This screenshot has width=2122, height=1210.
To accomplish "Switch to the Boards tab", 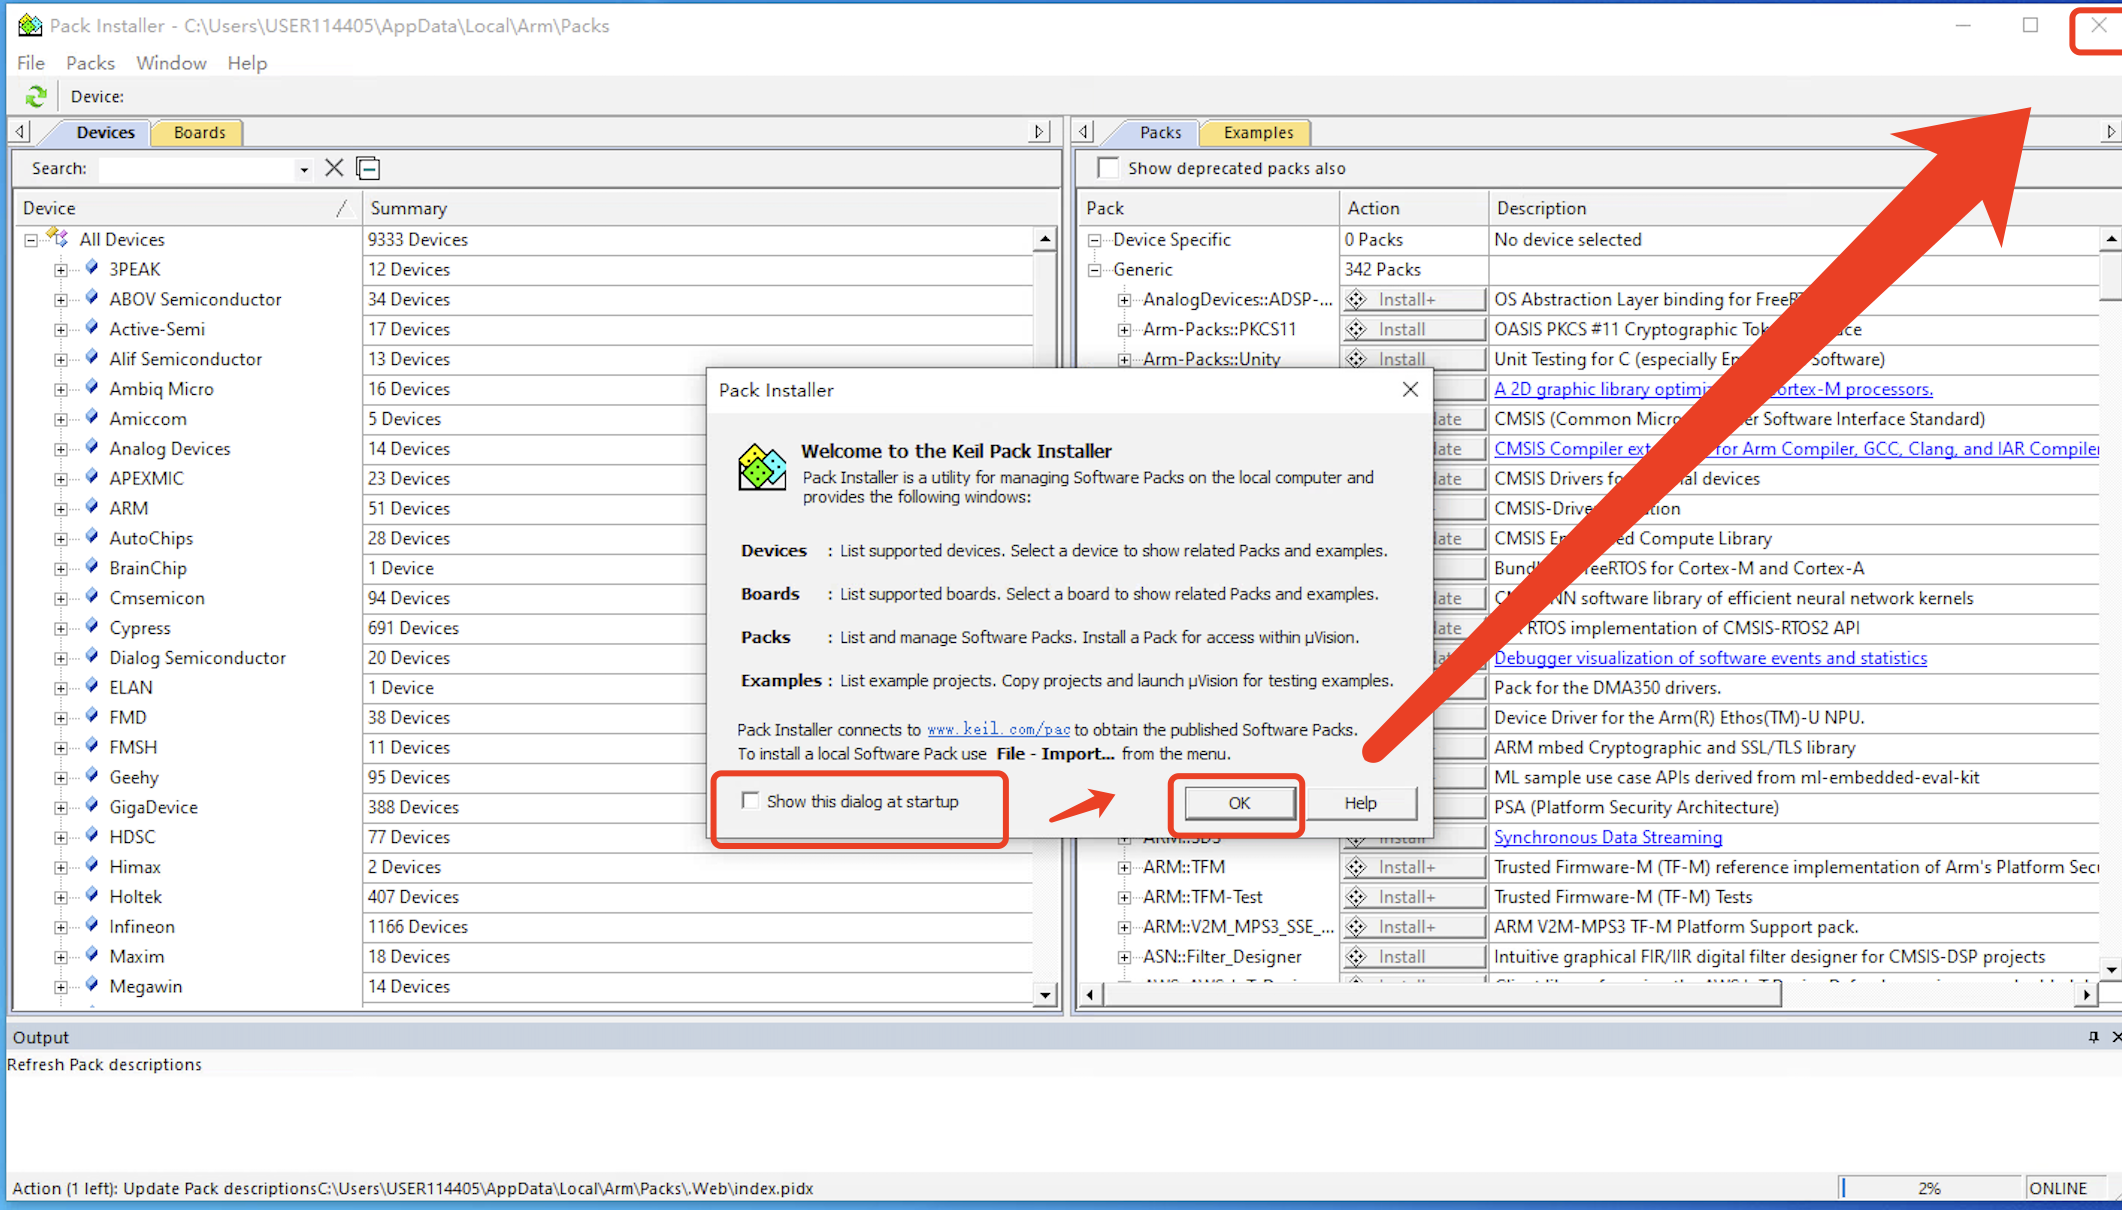I will coord(199,132).
